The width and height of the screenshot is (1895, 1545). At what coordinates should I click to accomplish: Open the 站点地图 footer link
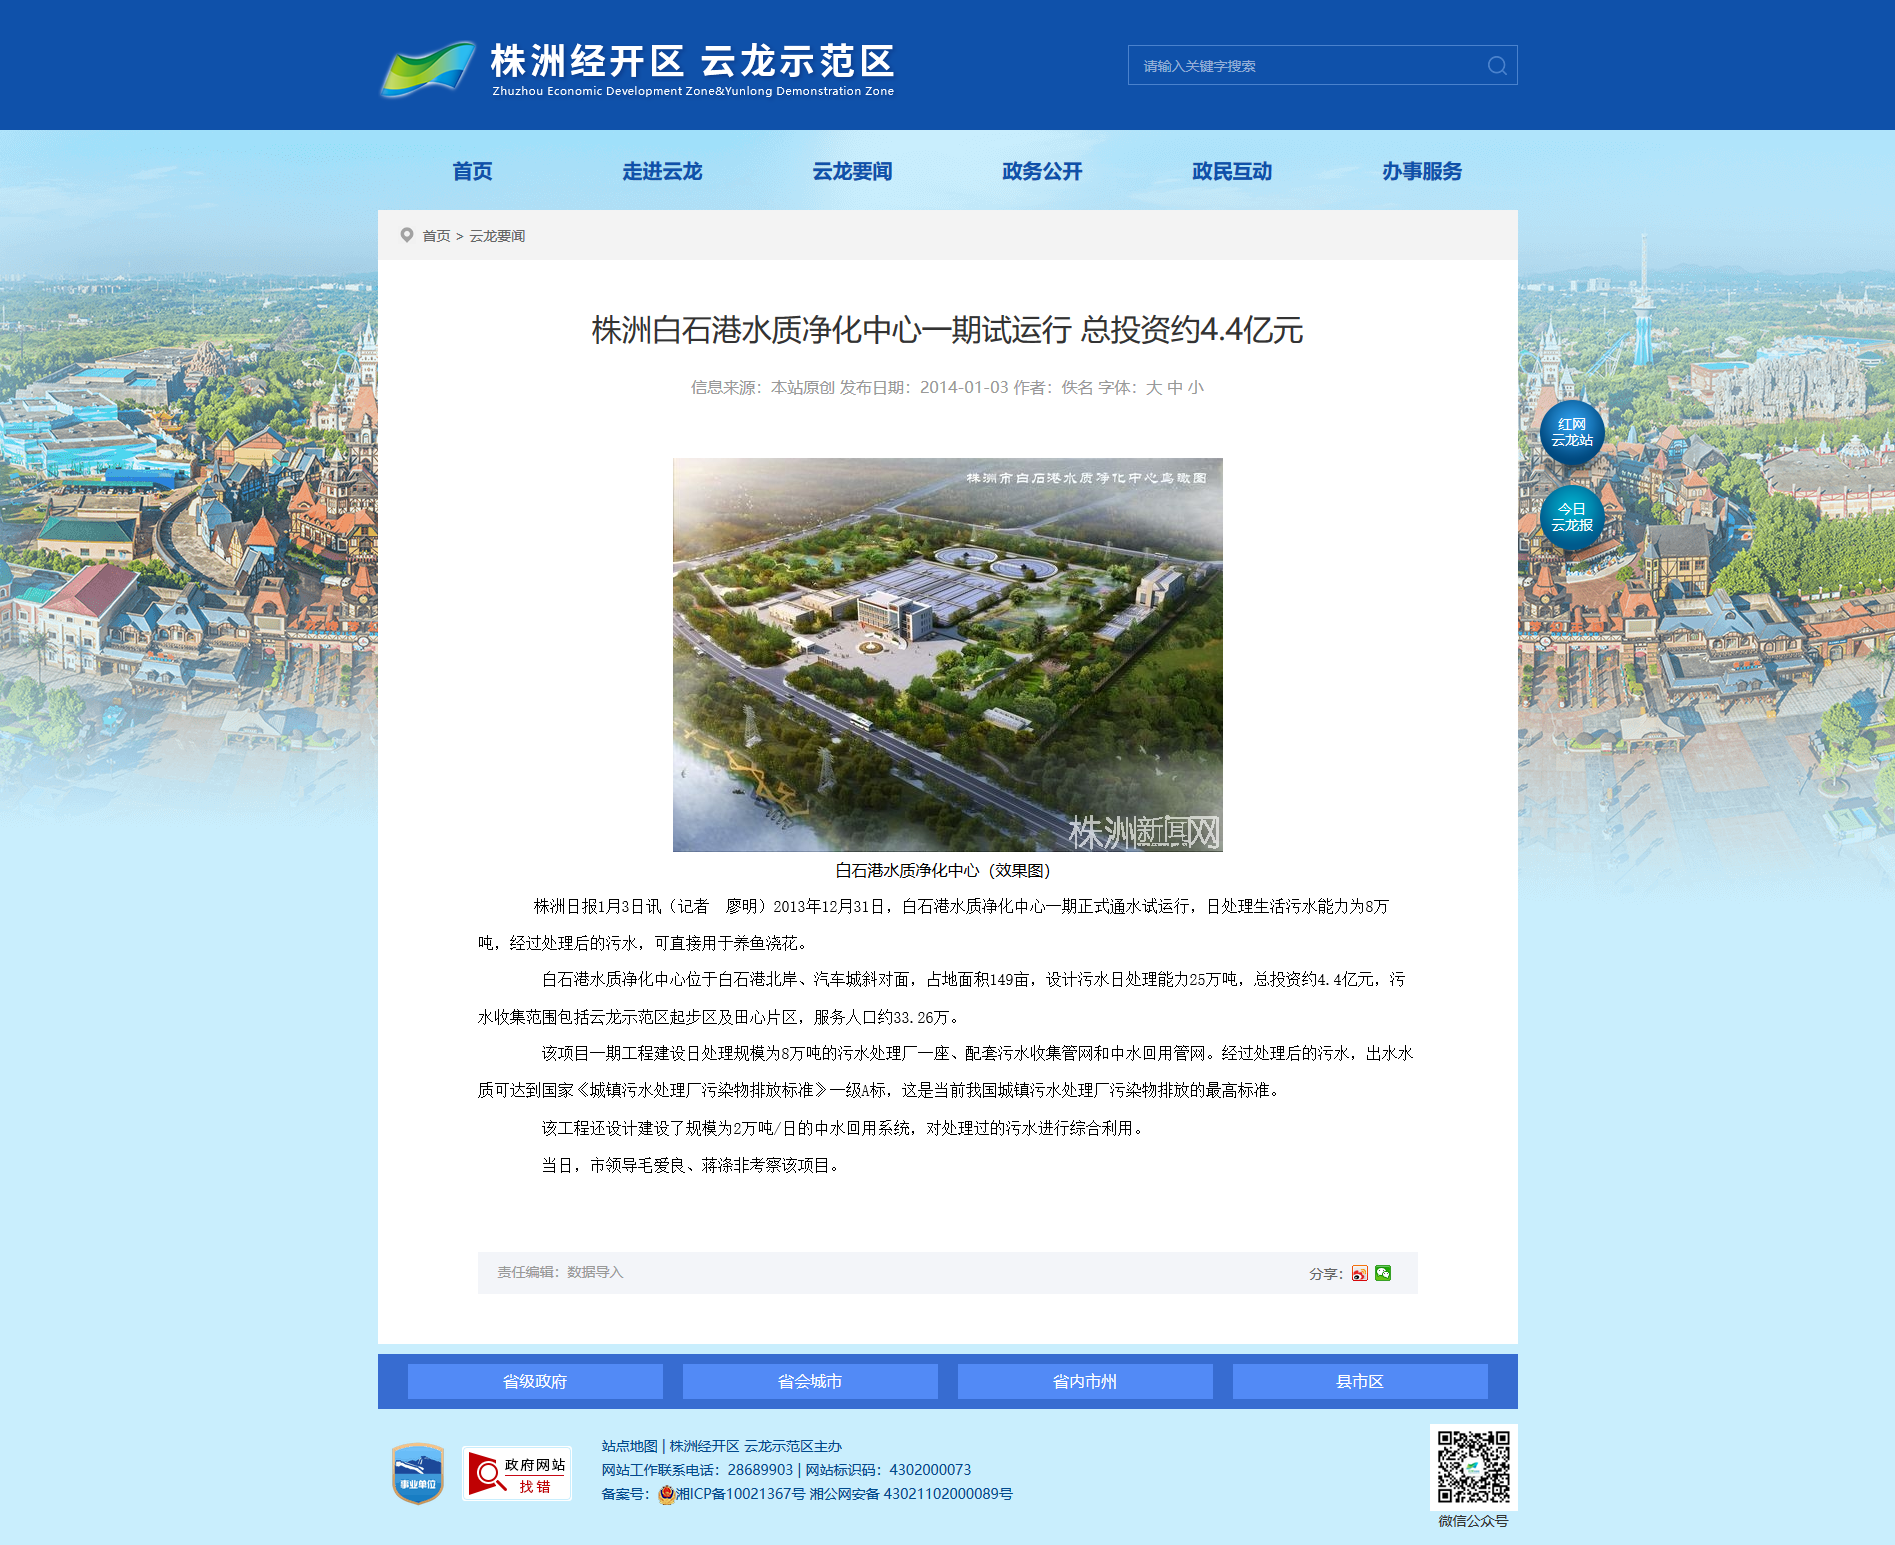coord(630,1446)
